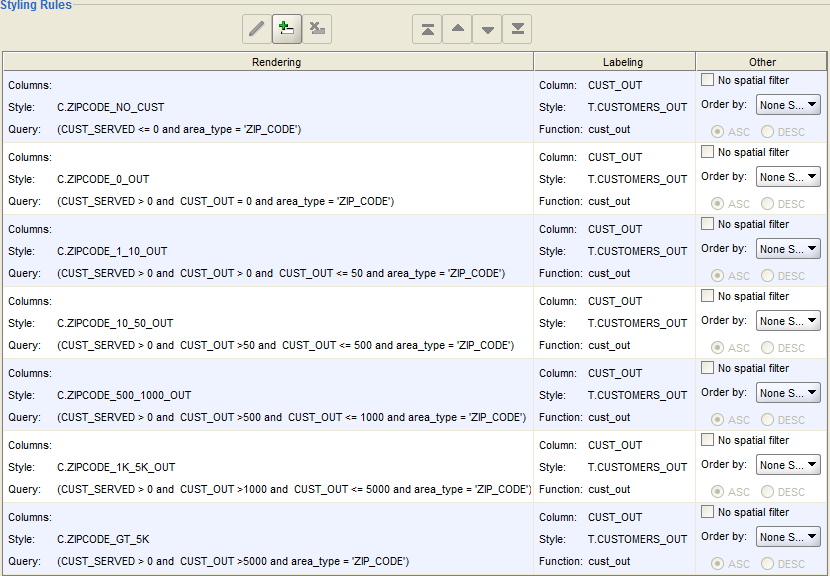The height and width of the screenshot is (576, 830).
Task: Open Order by dropdown for ZIPCODE_GT_5K rule
Action: 788,537
